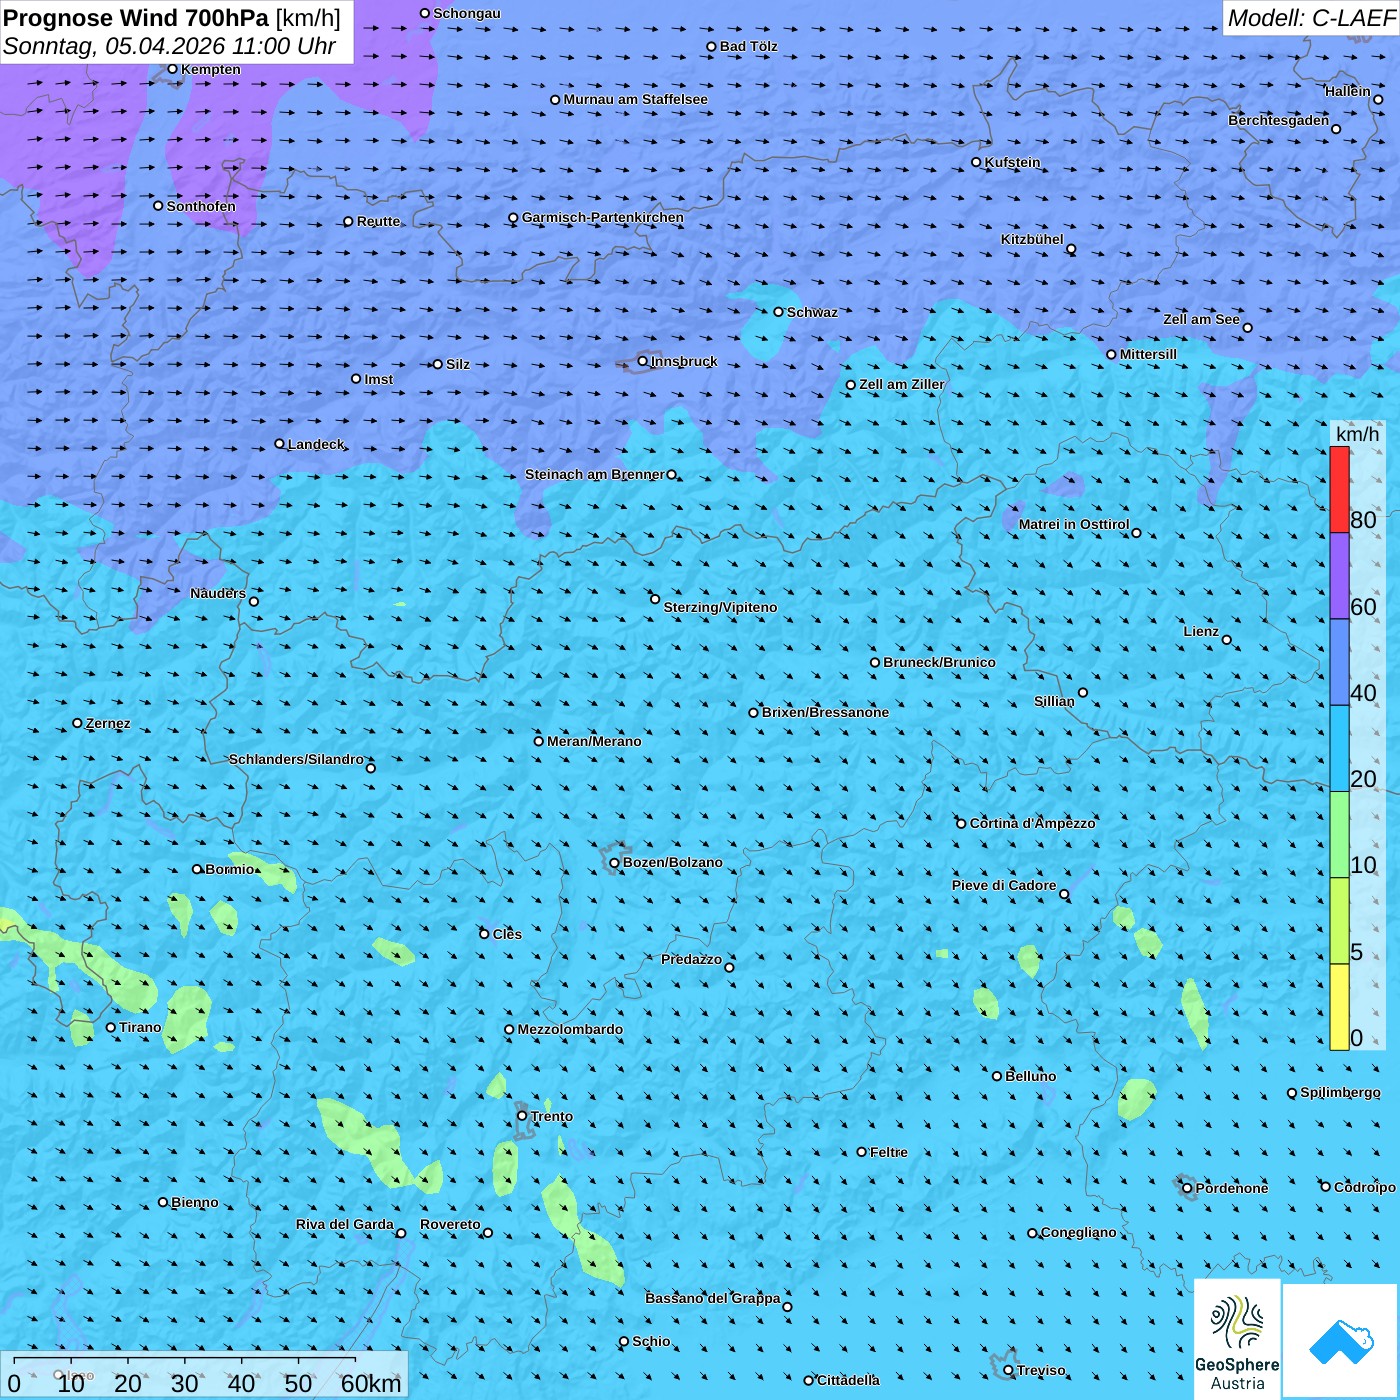Click the purple 60-80 km/h legend color

(1339, 576)
